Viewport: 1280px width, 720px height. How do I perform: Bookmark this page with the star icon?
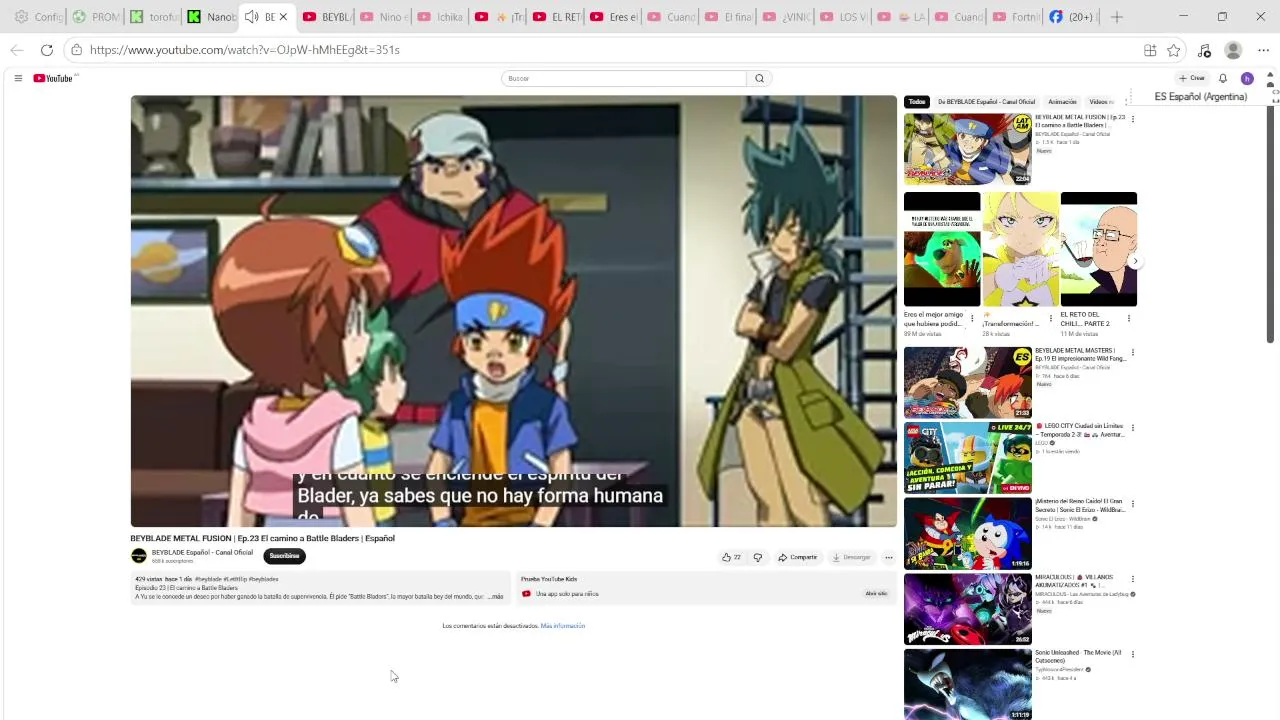(1174, 50)
